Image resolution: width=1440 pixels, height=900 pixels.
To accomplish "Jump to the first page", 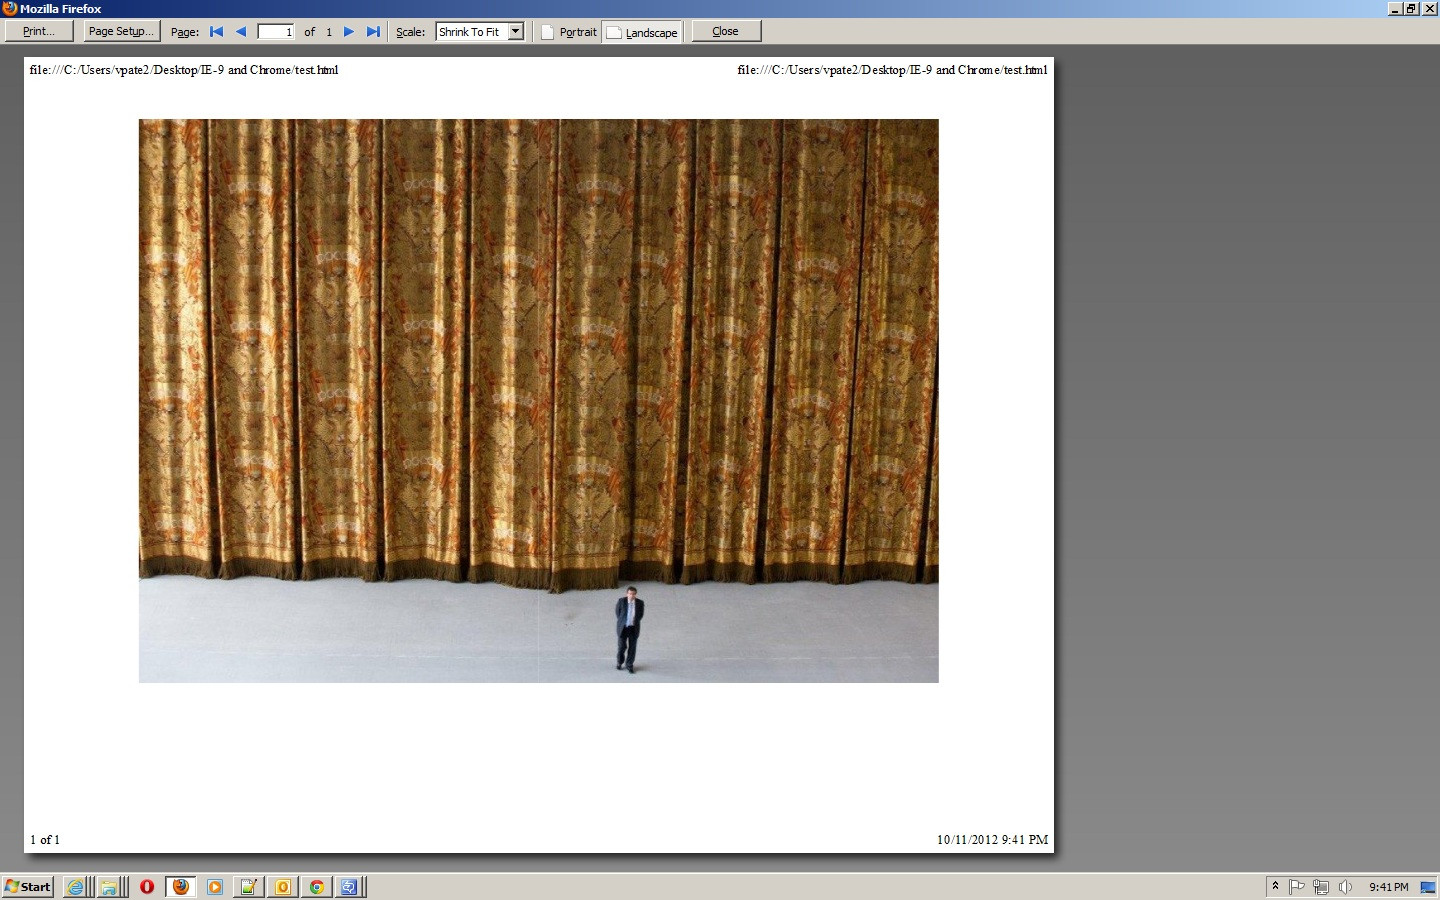I will click(x=216, y=31).
